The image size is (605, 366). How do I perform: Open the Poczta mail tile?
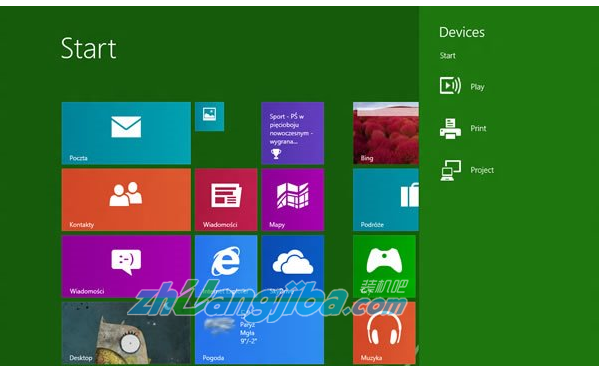pos(126,133)
